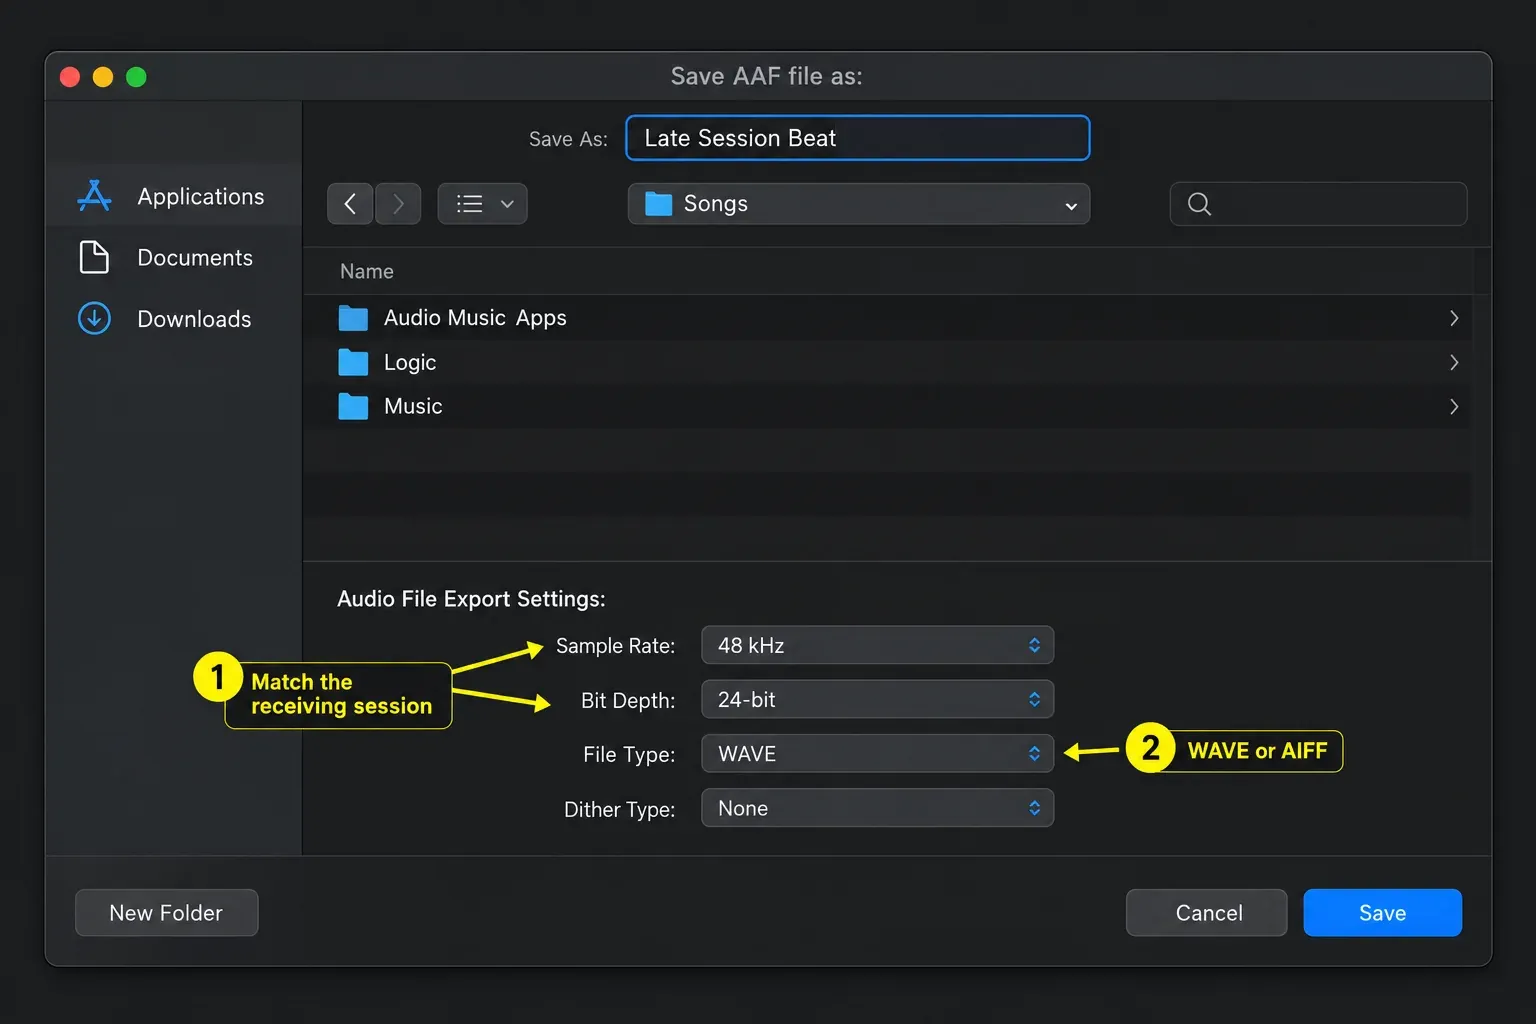Image resolution: width=1536 pixels, height=1024 pixels.
Task: Close the dialog with red button
Action: 70,77
